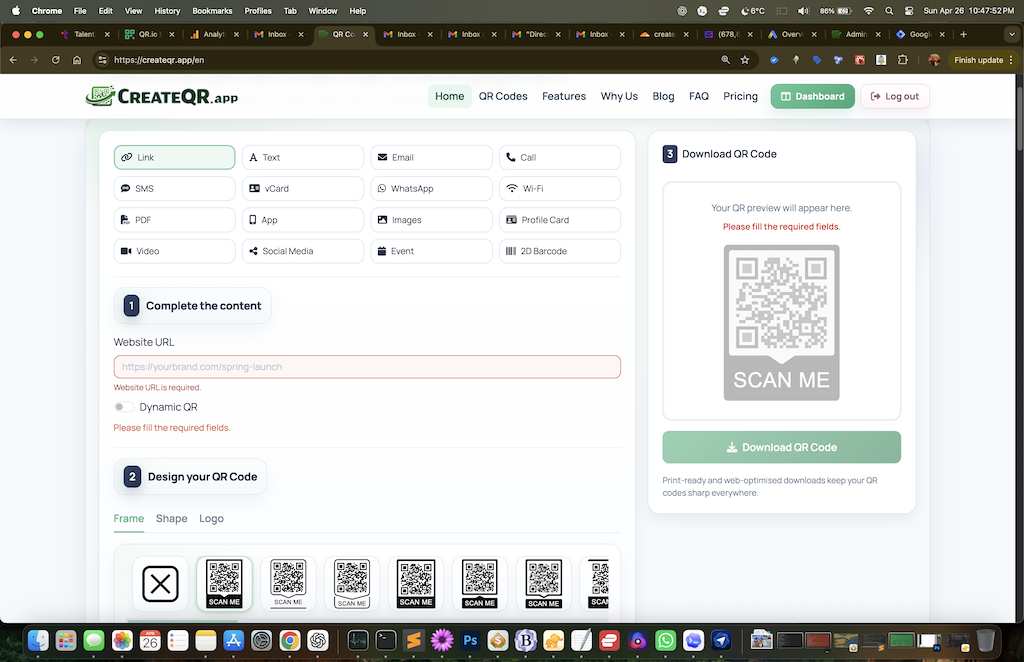Go to the Pricing page
The width and height of the screenshot is (1024, 662).
coord(740,96)
